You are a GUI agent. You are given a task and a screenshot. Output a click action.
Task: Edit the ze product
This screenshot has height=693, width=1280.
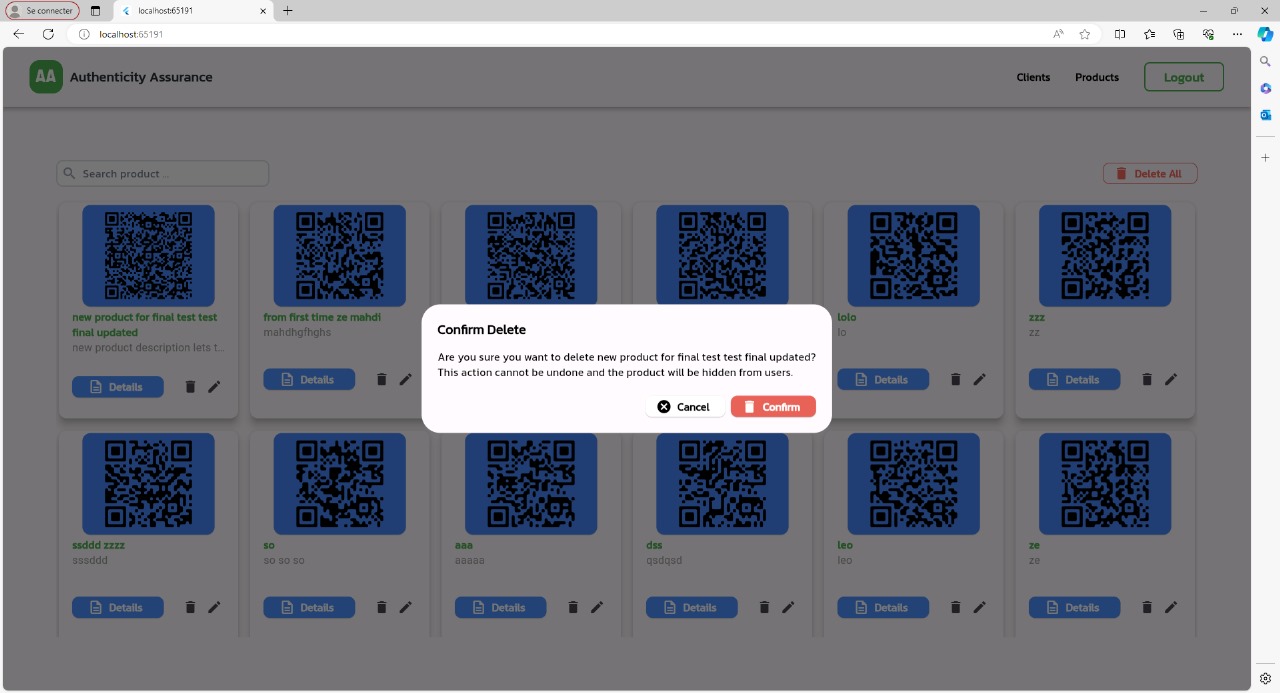pos(1171,607)
